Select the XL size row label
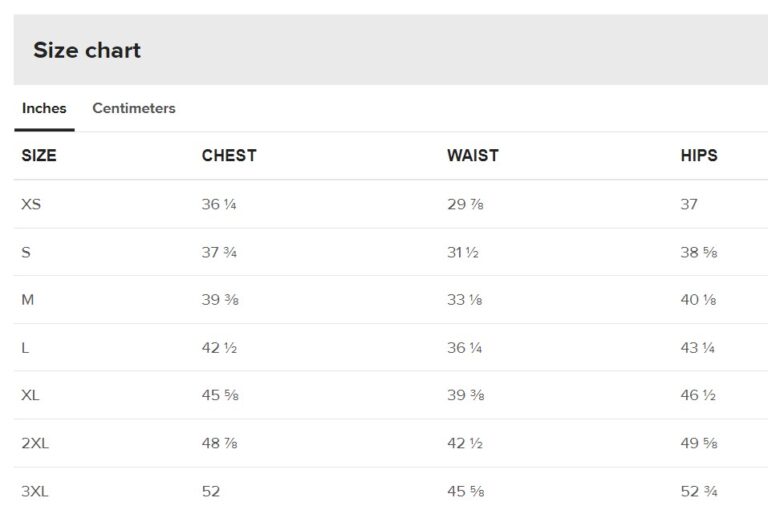The height and width of the screenshot is (514, 768). point(30,395)
